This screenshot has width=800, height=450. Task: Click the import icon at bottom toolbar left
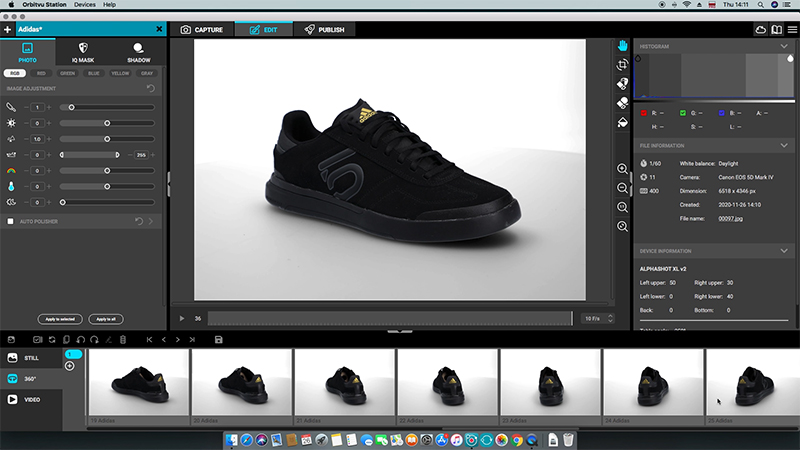pos(11,340)
